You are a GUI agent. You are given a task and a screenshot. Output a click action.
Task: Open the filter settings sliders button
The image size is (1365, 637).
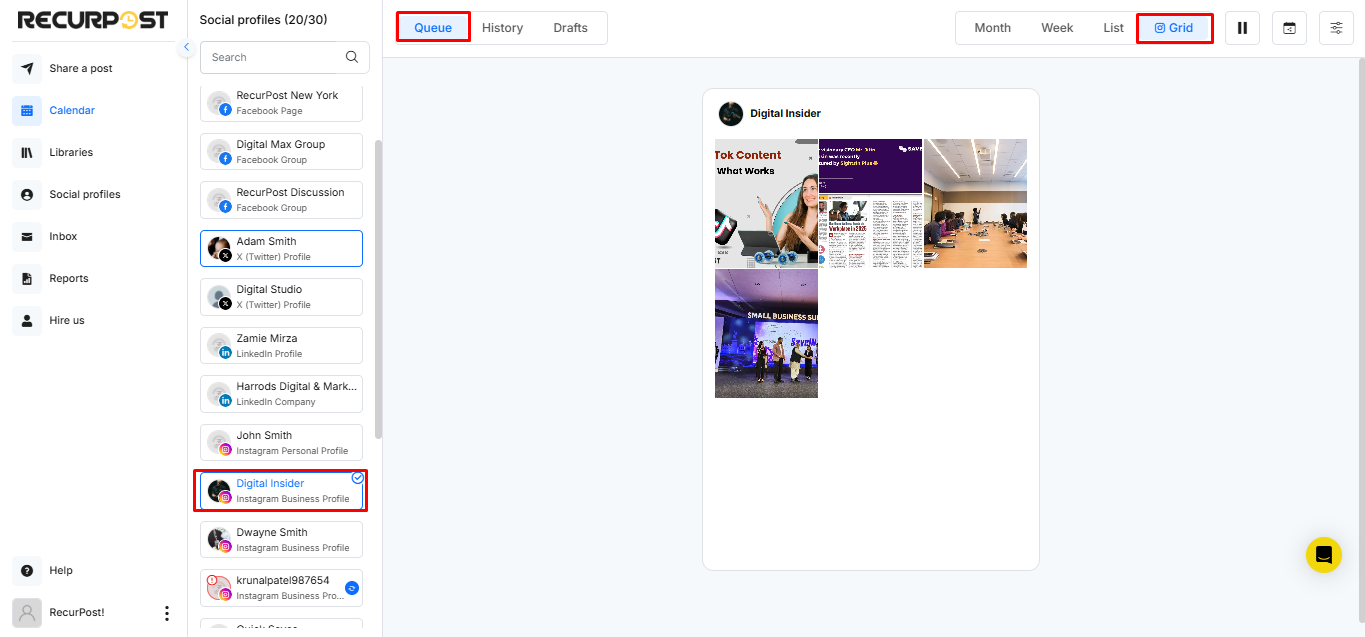coord(1336,28)
